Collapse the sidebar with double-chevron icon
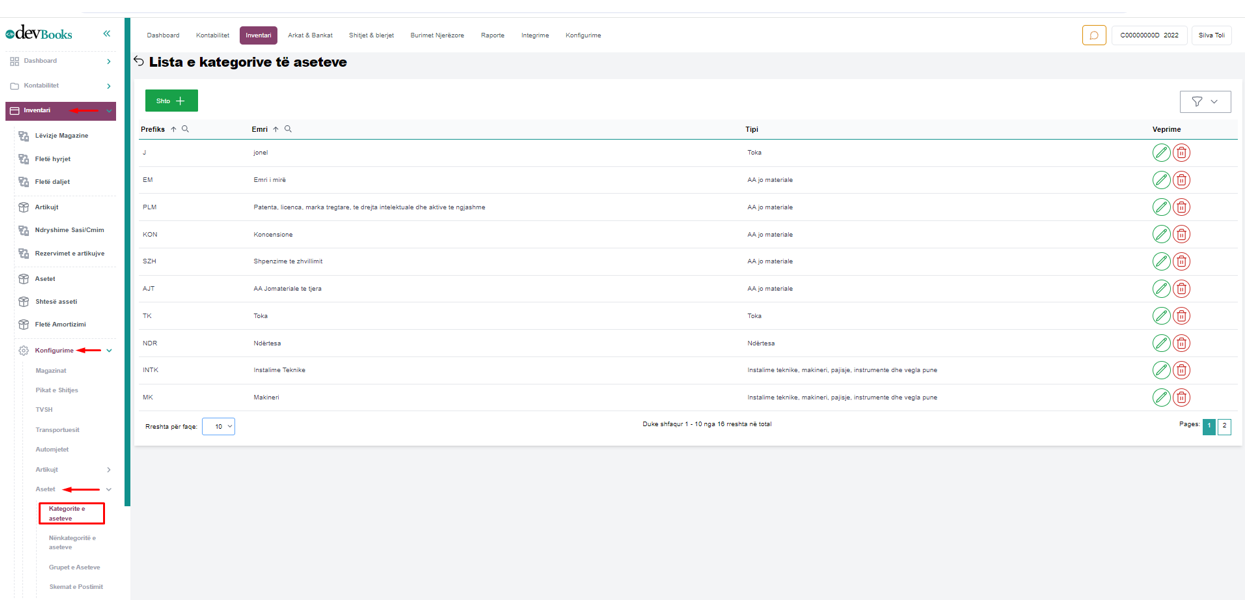The width and height of the screenshot is (1248, 600). pos(107,34)
